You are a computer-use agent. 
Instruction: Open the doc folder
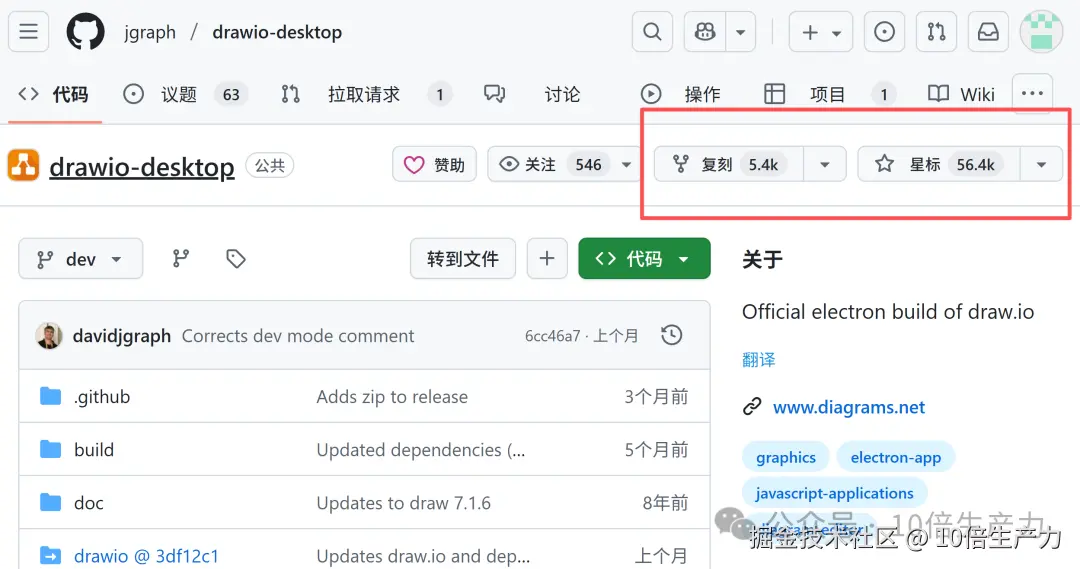pos(89,503)
